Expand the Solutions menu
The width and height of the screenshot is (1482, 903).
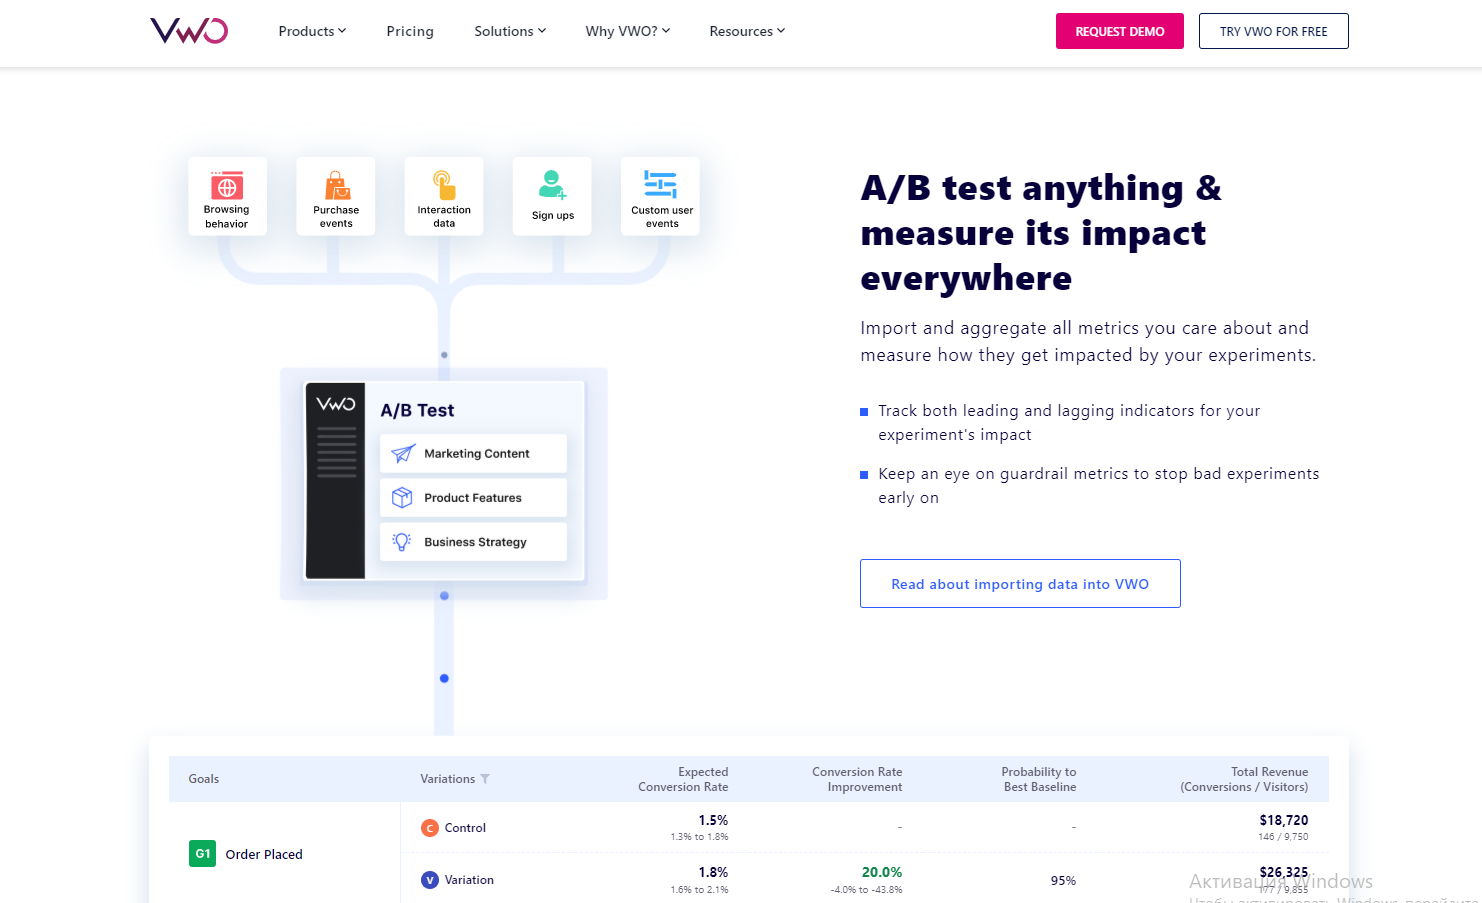point(510,31)
